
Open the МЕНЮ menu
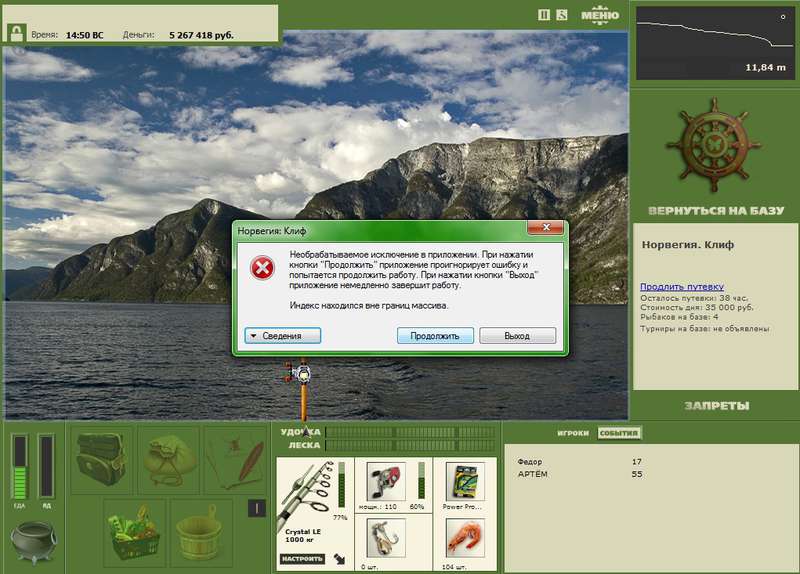(x=600, y=15)
